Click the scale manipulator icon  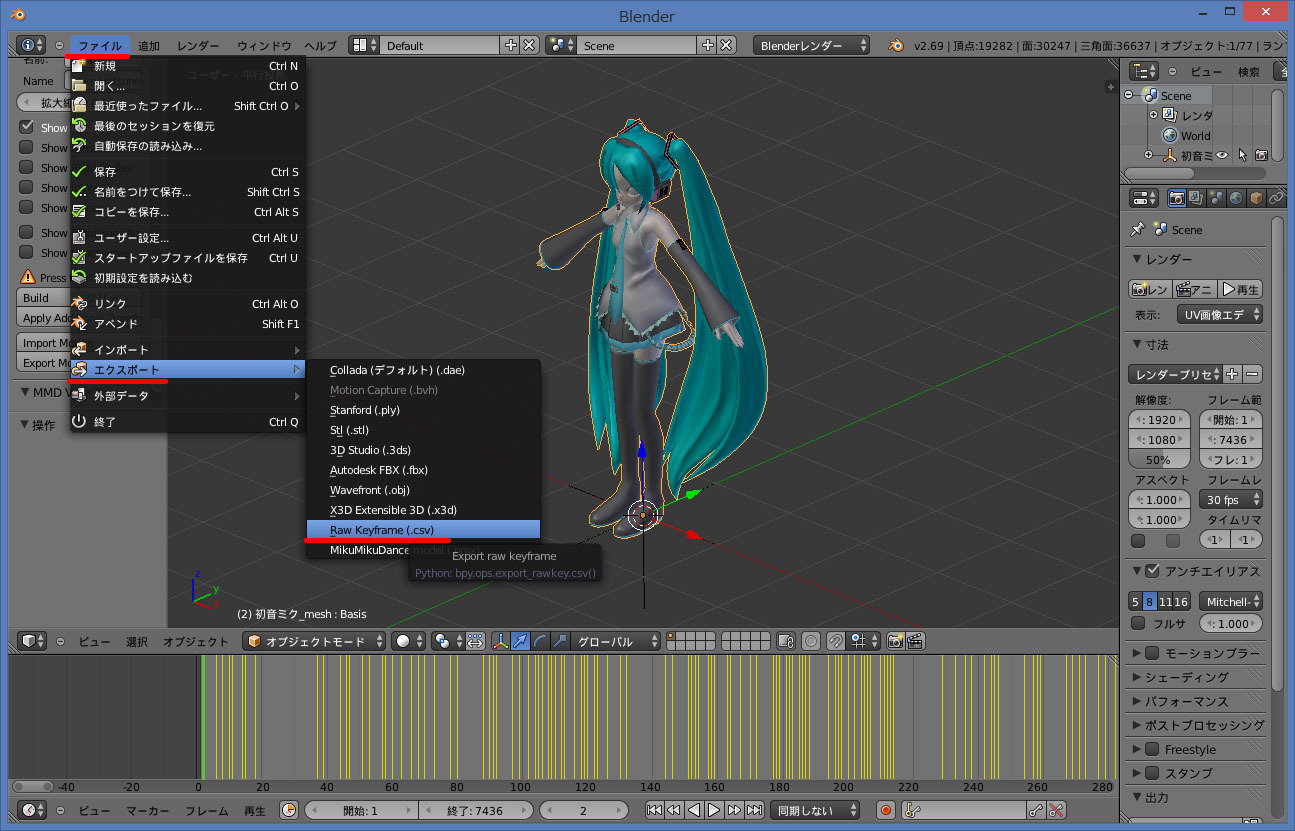coord(560,641)
